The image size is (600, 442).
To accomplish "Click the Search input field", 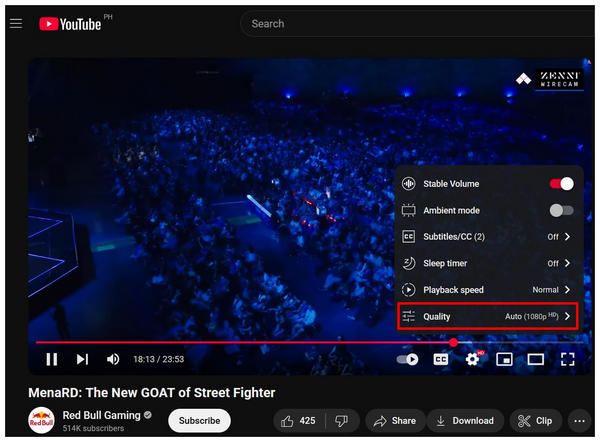I will coord(419,24).
